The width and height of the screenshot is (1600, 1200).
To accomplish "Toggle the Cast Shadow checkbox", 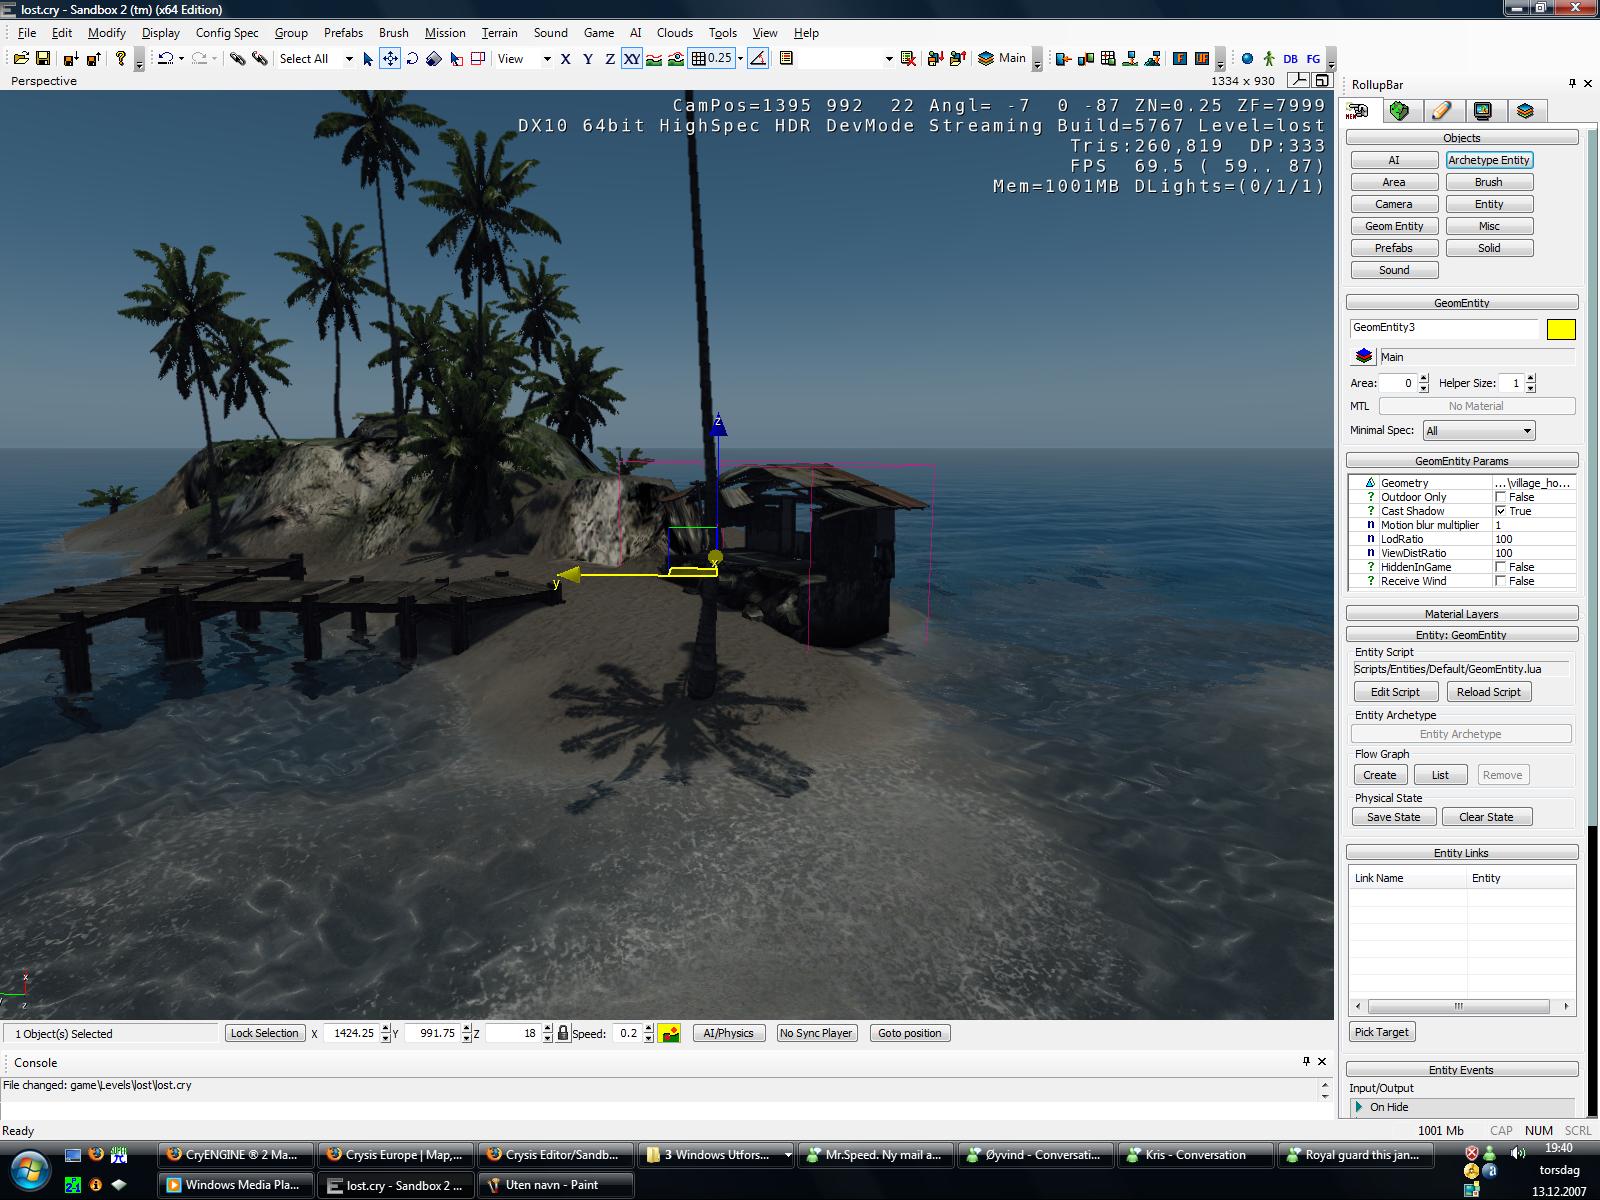I will coord(1500,511).
